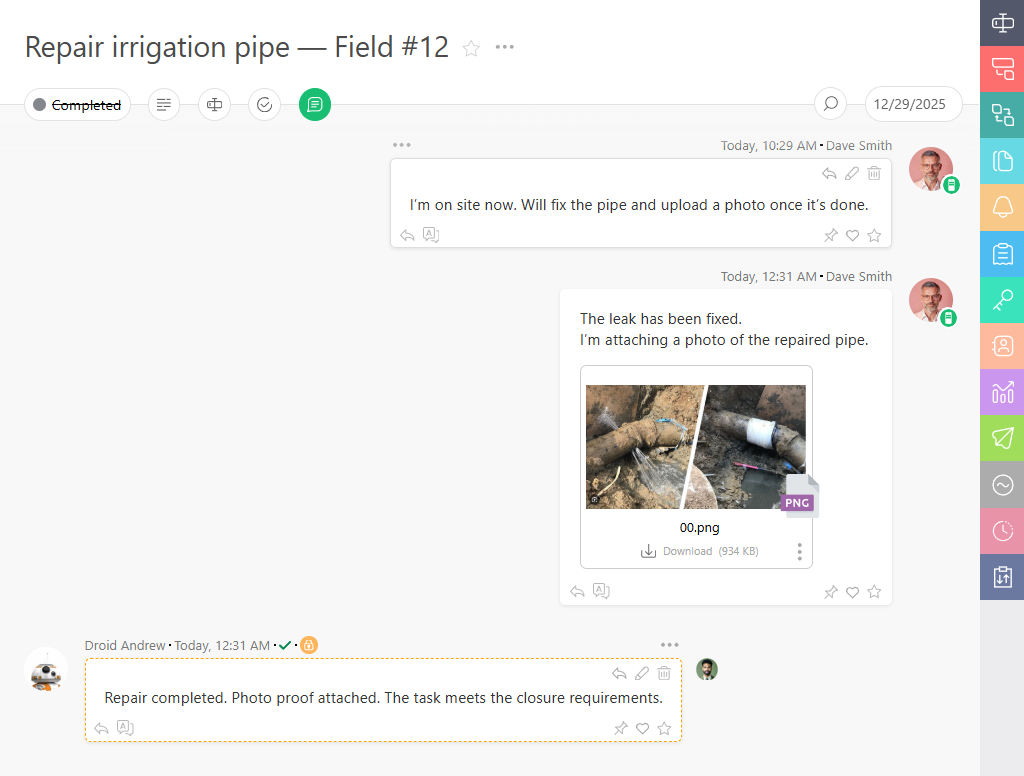This screenshot has height=776, width=1024.
Task: Edit the "Repair completed" message with the pencil
Action: pyautogui.click(x=642, y=674)
